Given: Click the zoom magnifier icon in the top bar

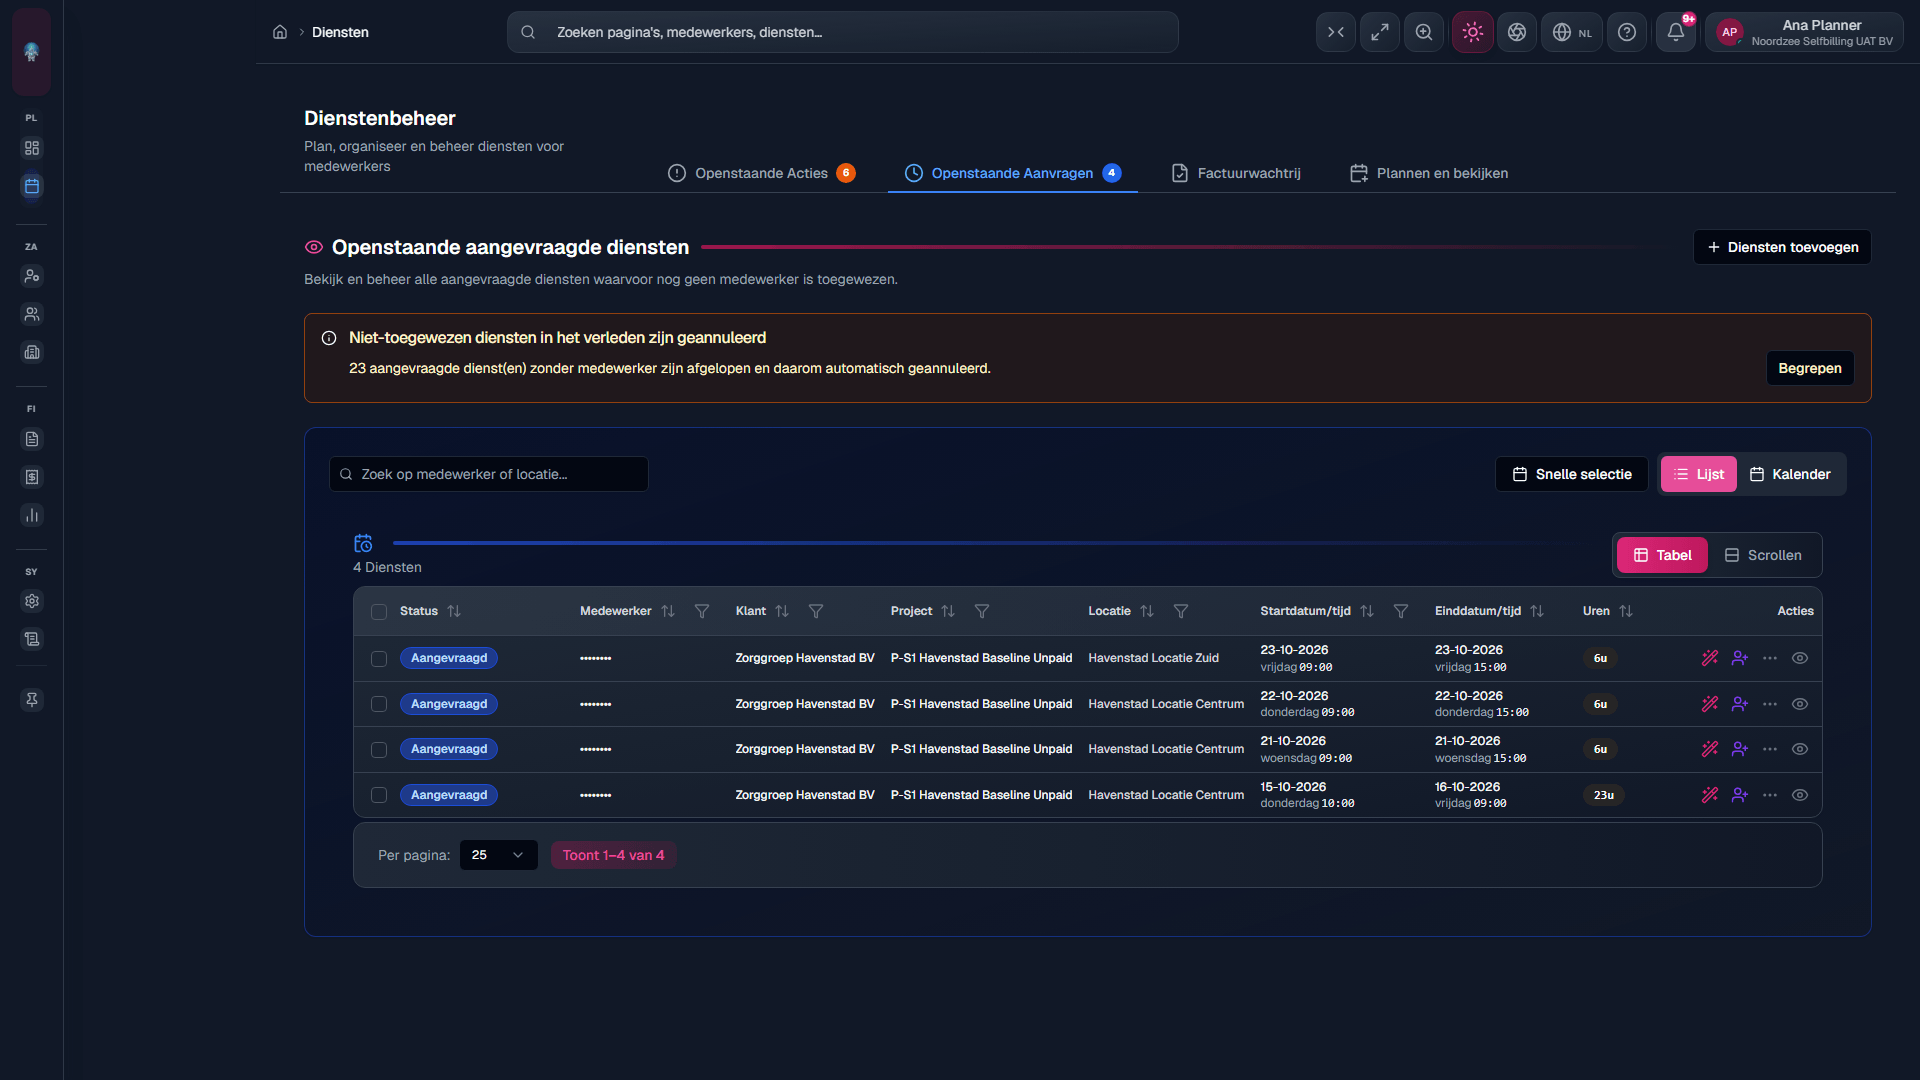Looking at the screenshot, I should pos(1424,32).
